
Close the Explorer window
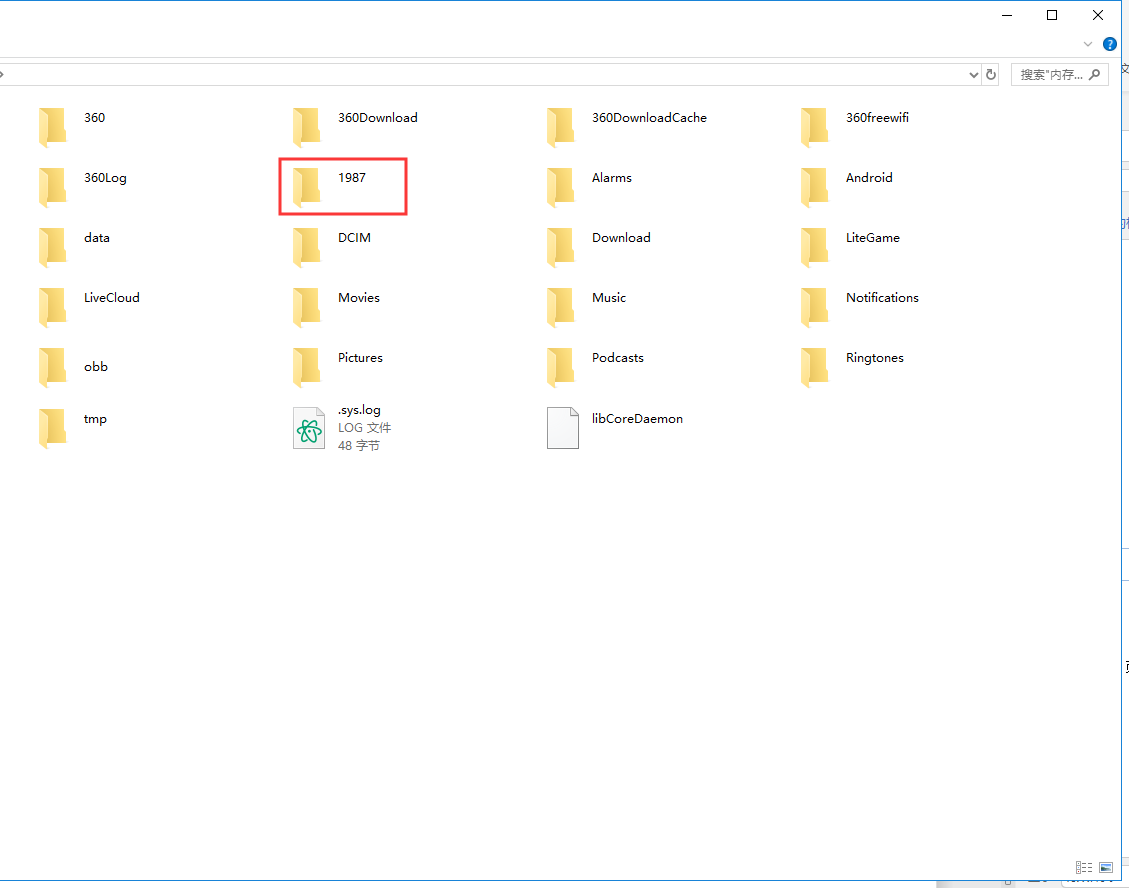[x=1097, y=15]
